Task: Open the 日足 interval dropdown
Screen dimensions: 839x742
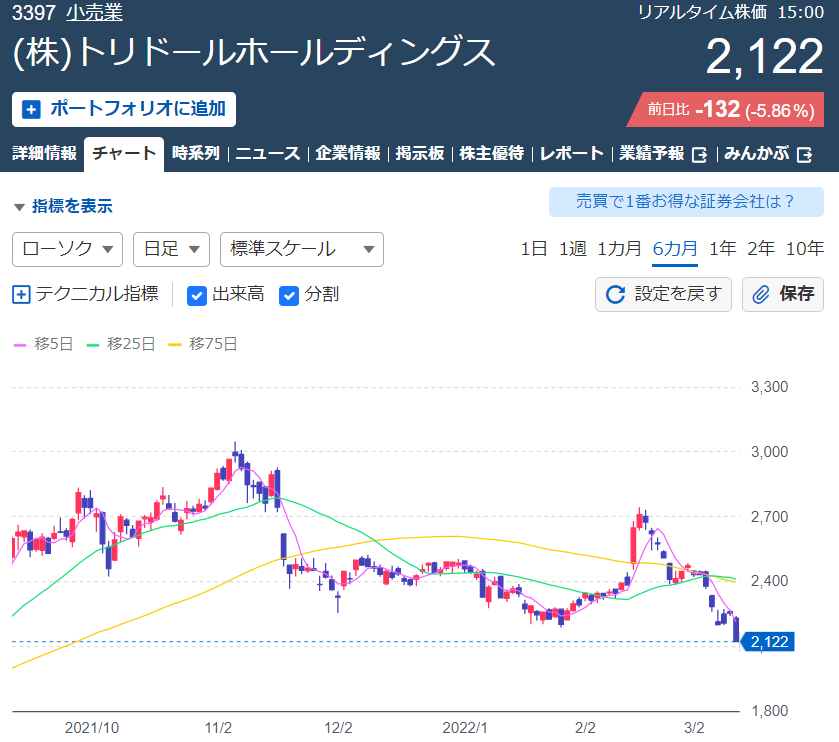Action: [x=171, y=249]
